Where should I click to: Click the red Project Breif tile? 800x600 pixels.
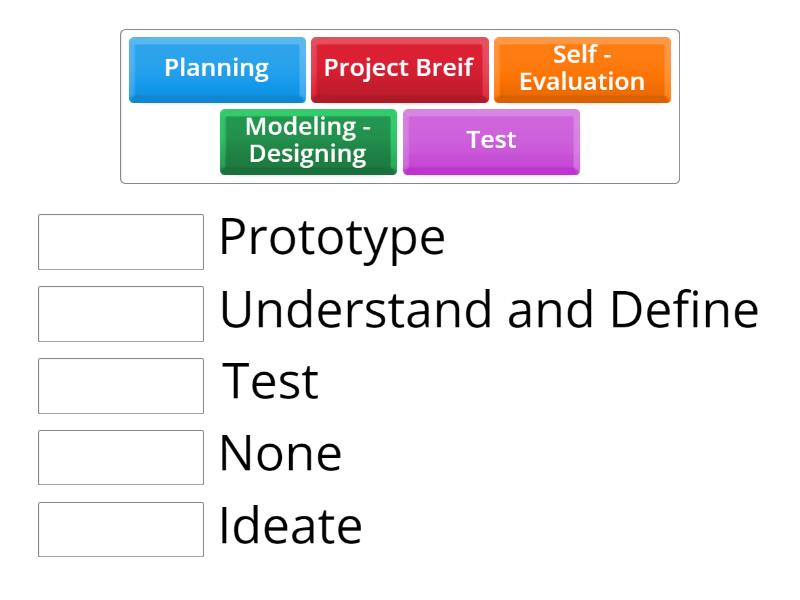click(400, 69)
